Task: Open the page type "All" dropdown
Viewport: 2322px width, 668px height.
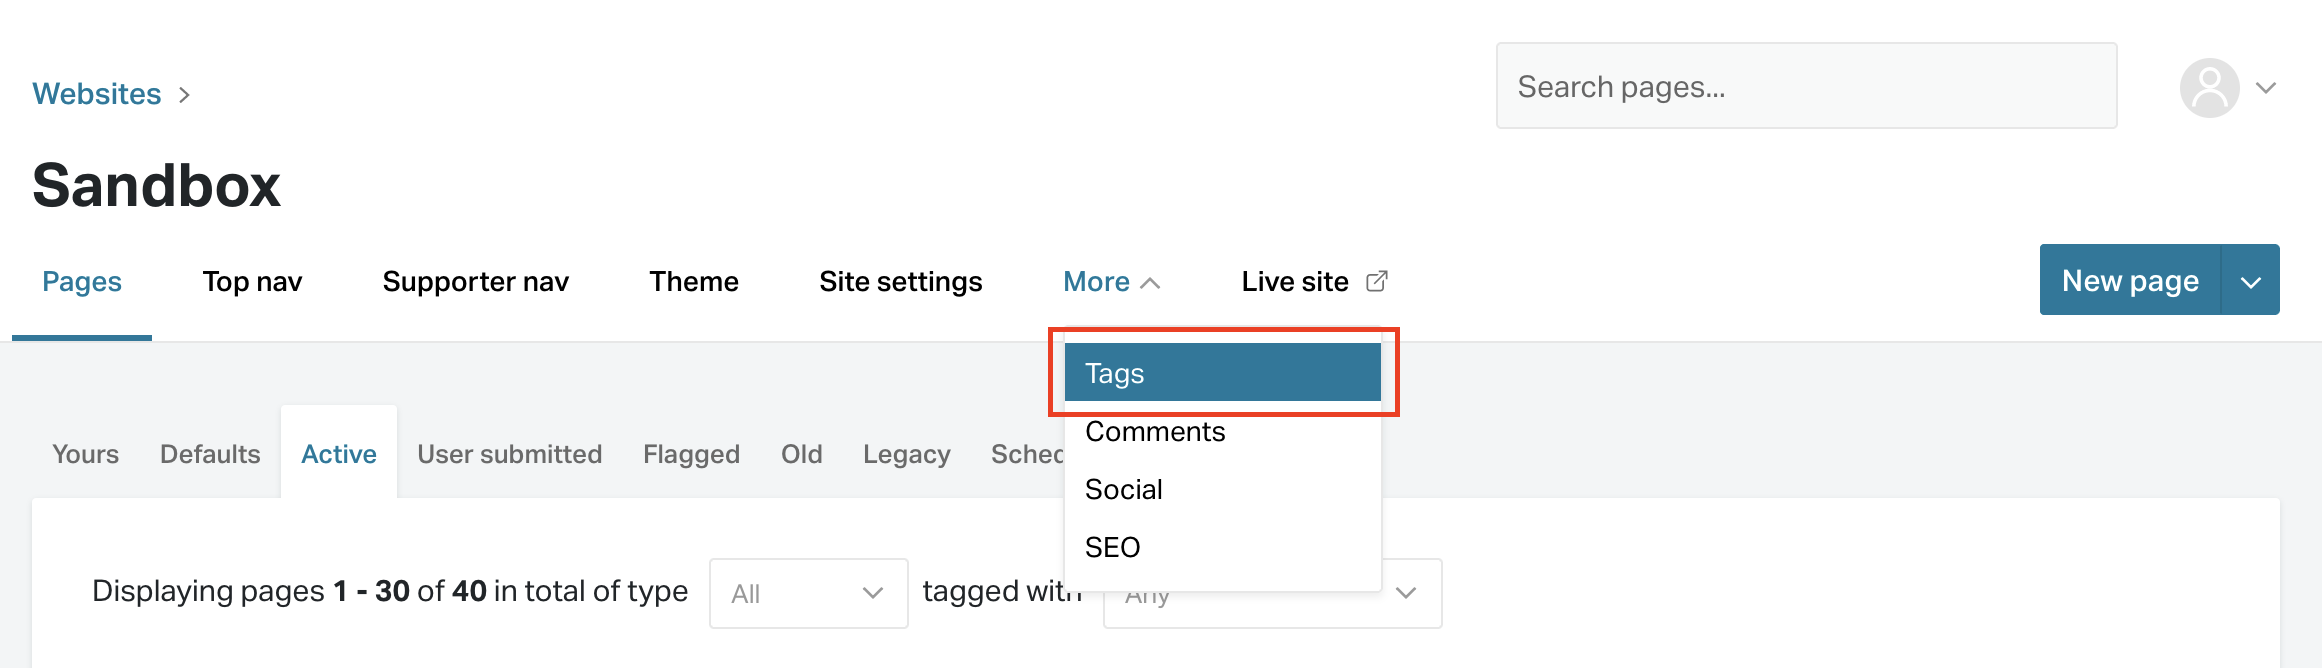Action: [808, 592]
